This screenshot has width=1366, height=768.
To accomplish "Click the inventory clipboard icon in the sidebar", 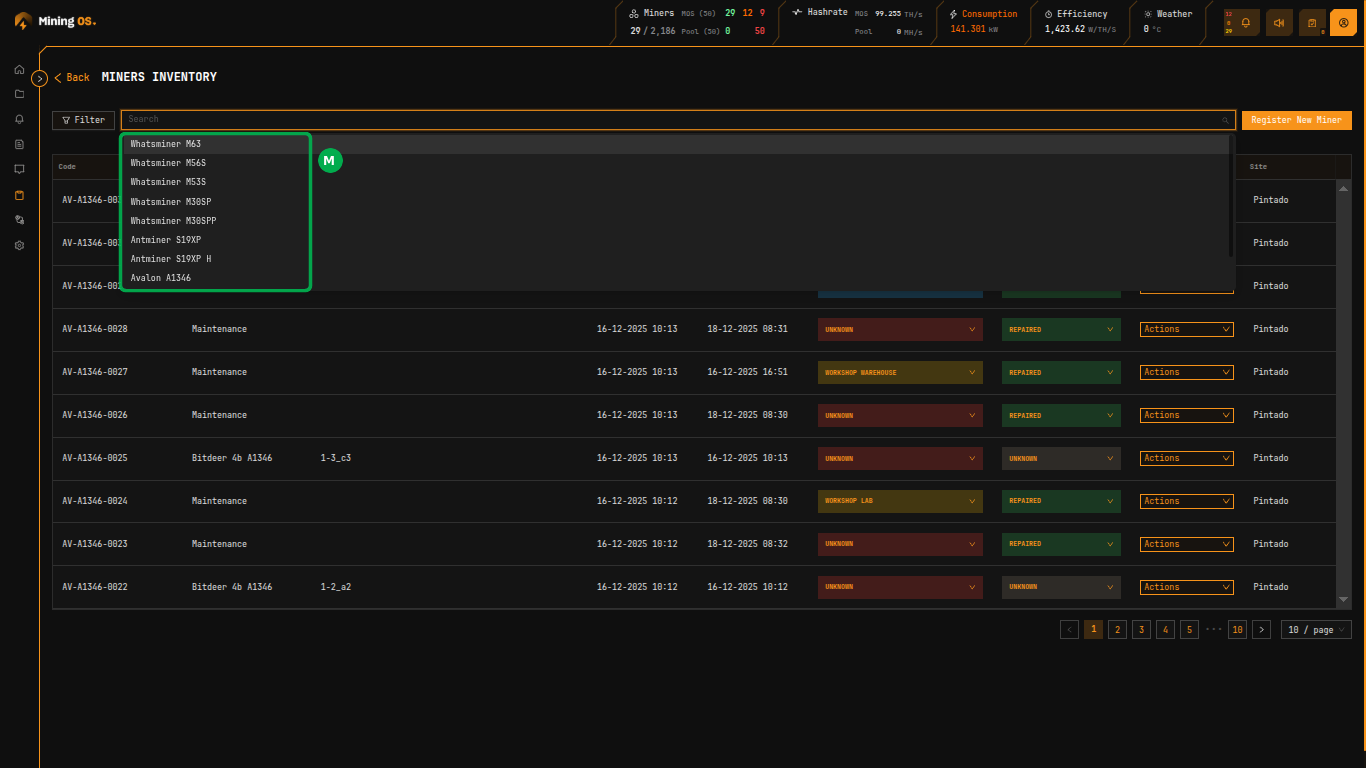I will 19,195.
